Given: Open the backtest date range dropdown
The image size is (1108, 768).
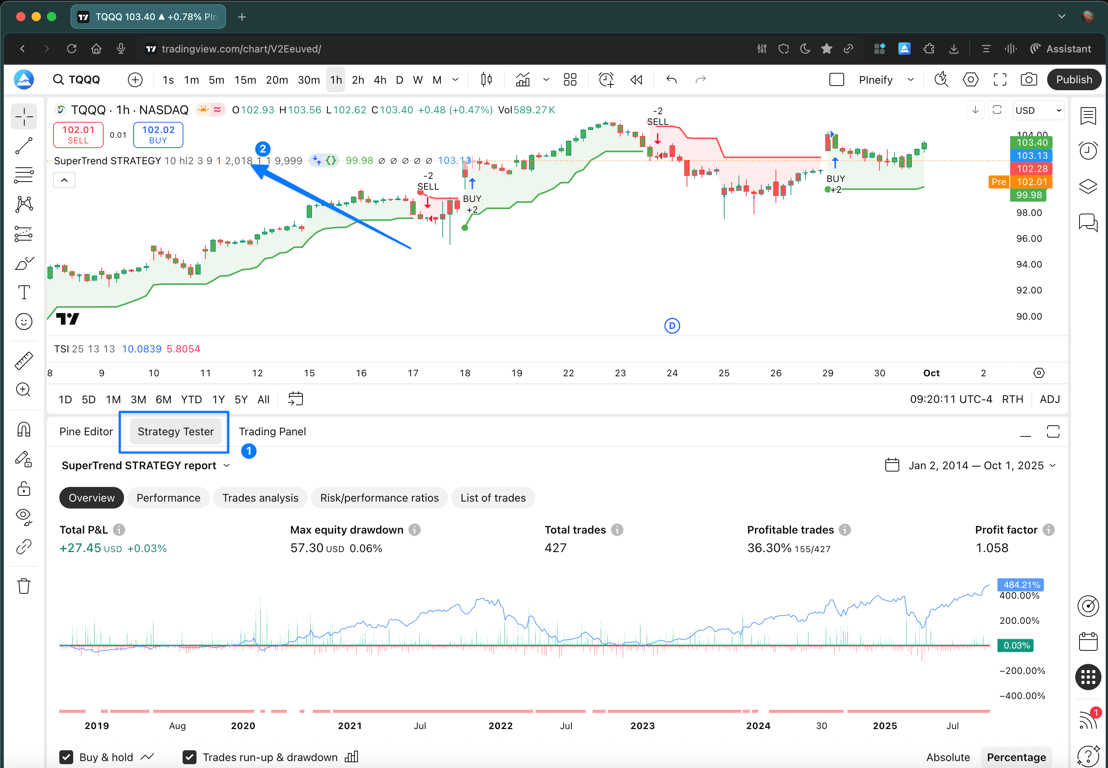Looking at the screenshot, I should click(970, 466).
